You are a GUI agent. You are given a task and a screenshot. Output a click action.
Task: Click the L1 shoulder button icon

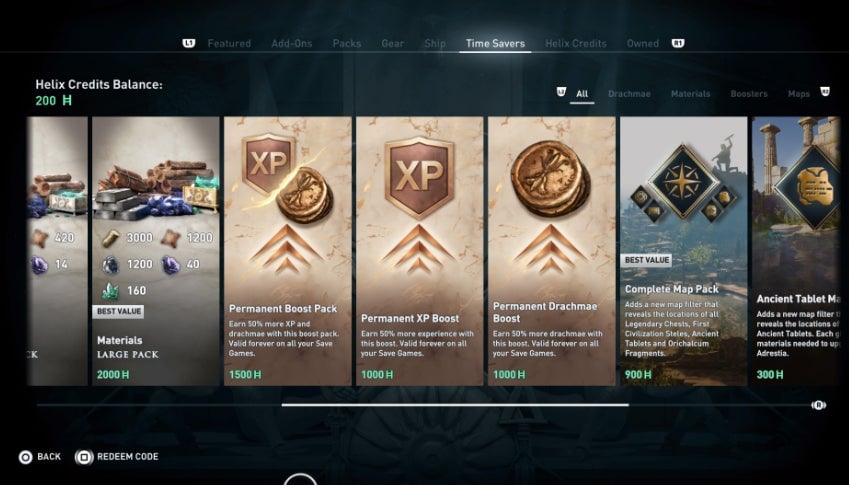click(x=188, y=43)
